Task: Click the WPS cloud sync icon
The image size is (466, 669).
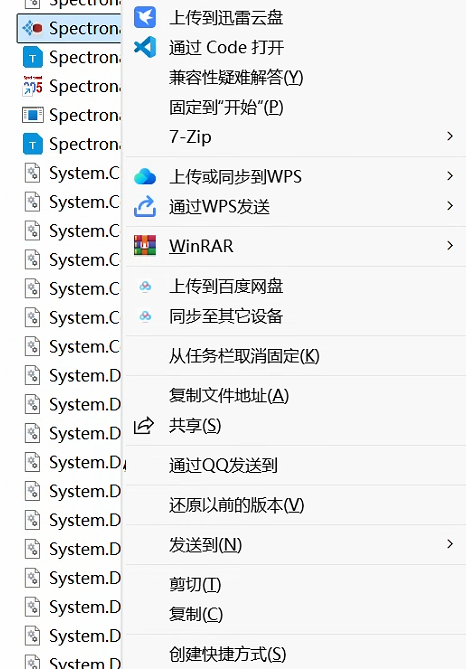Action: tap(145, 176)
